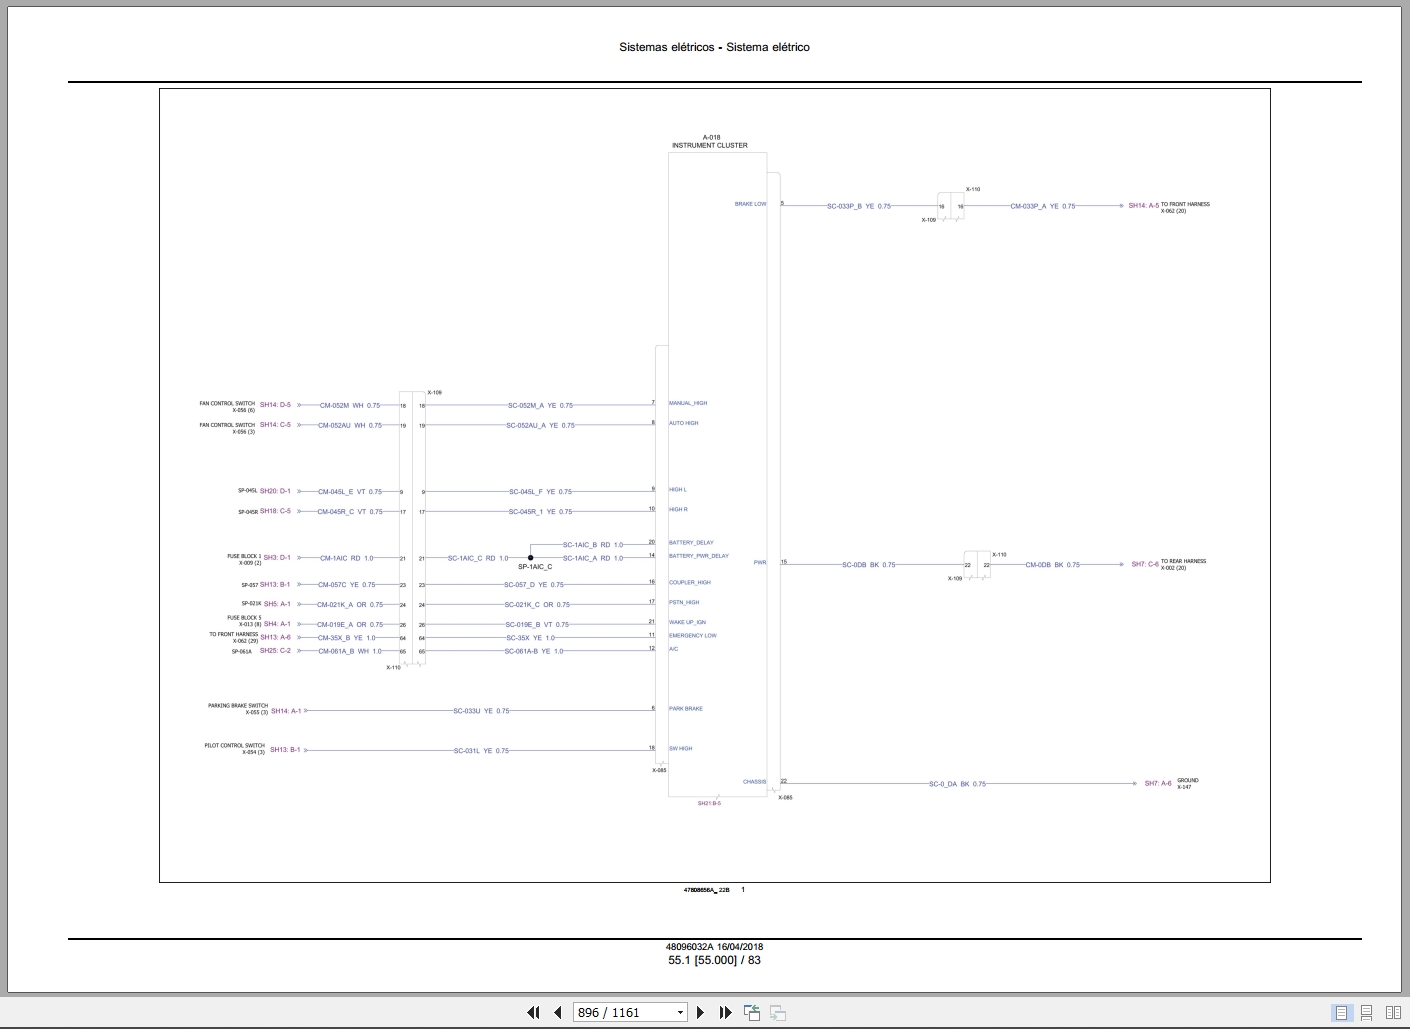Click the EMERGENCY LOW pin label
Viewport: 1410px width, 1029px height.
tap(693, 635)
